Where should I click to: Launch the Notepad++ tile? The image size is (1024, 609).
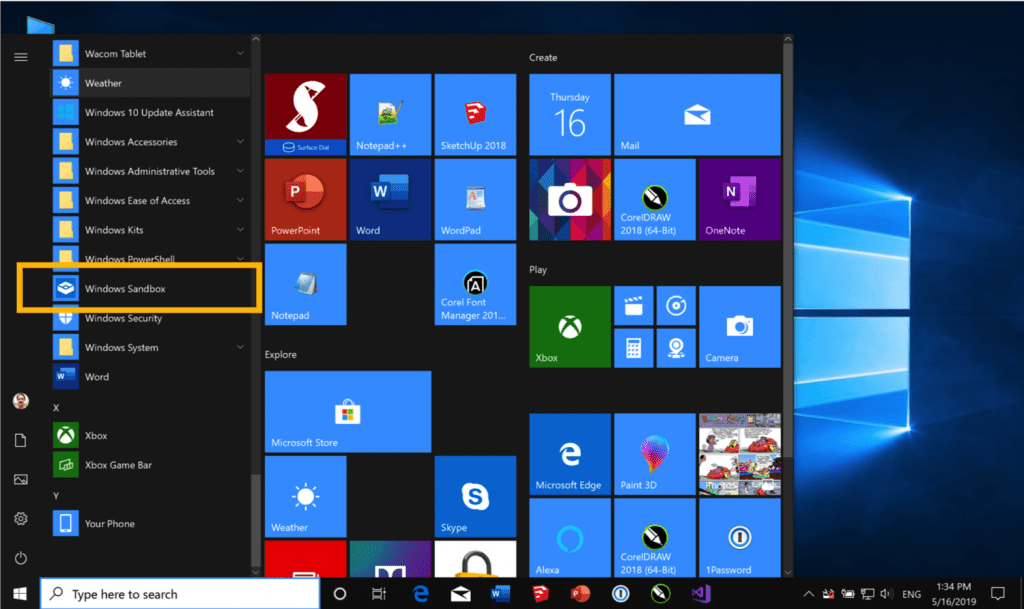click(x=391, y=114)
